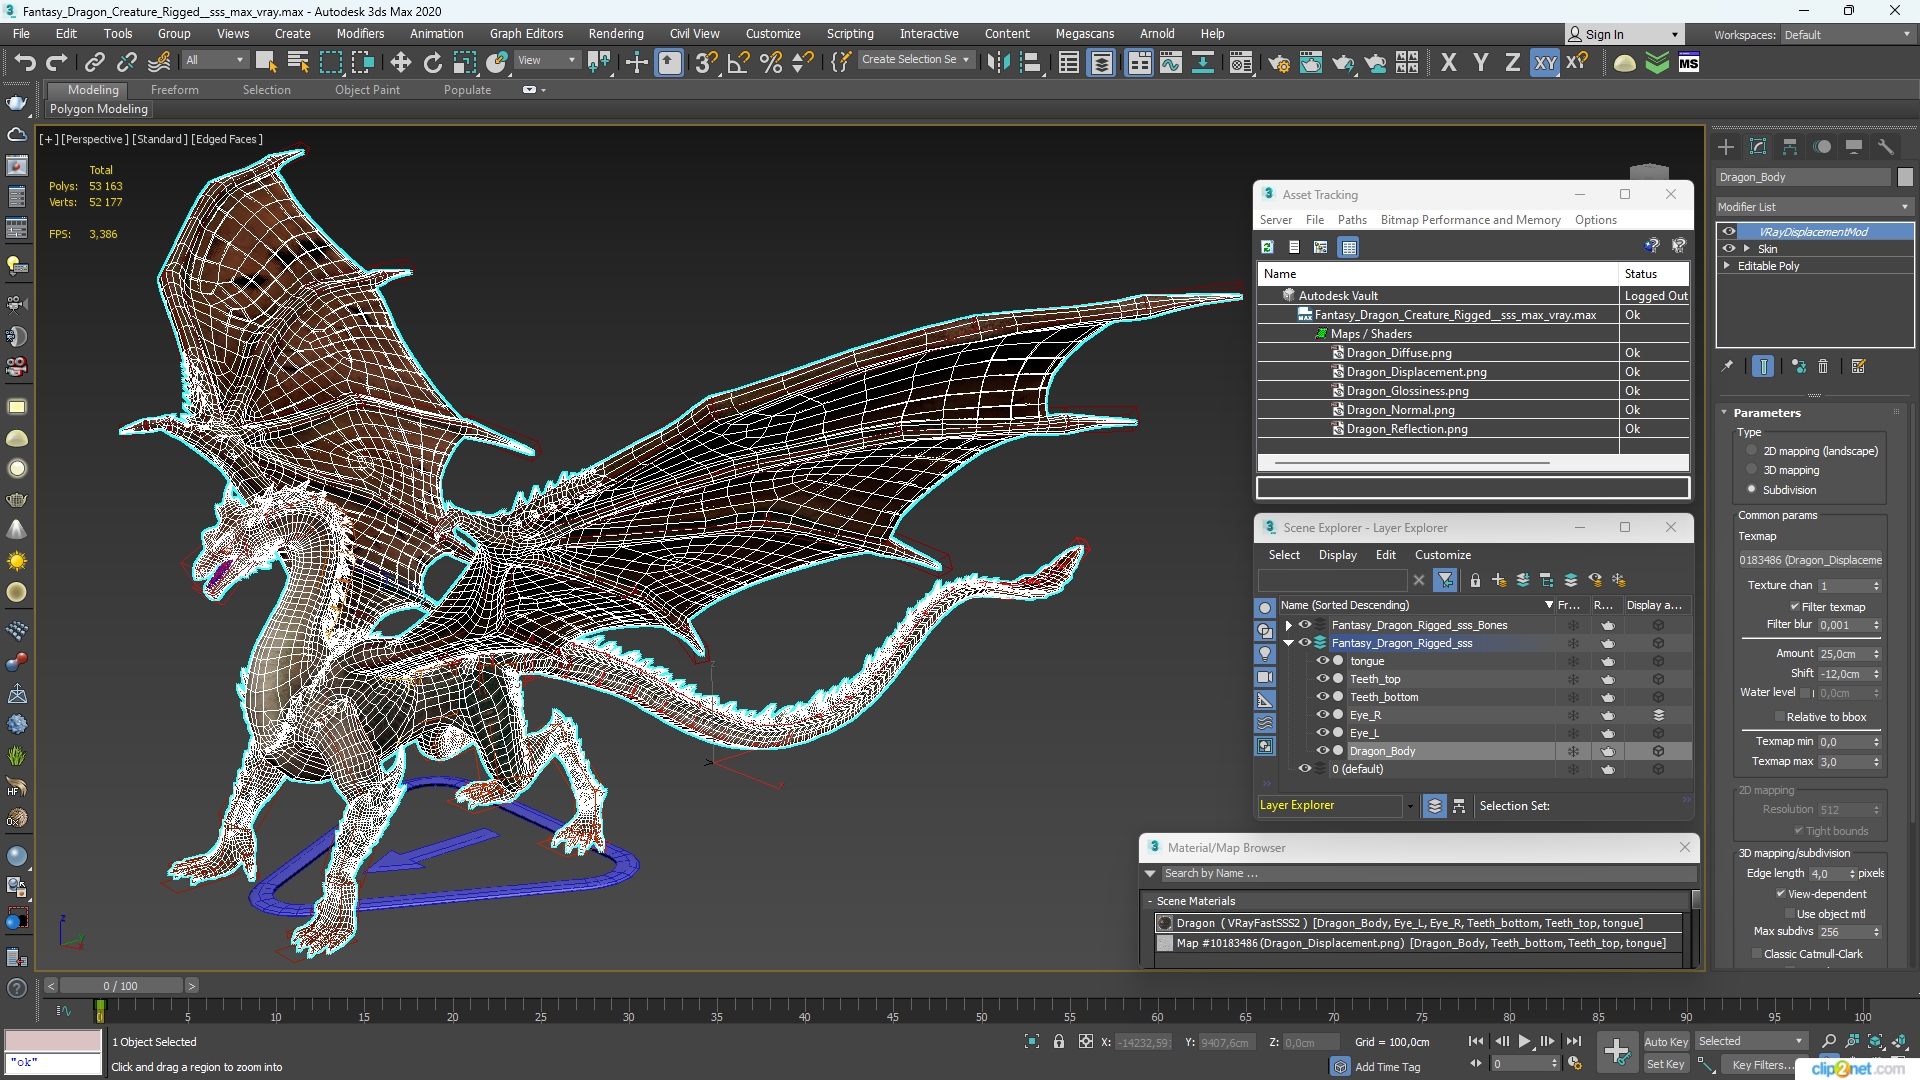Remove modifier from stack with trash icon

(1822, 366)
